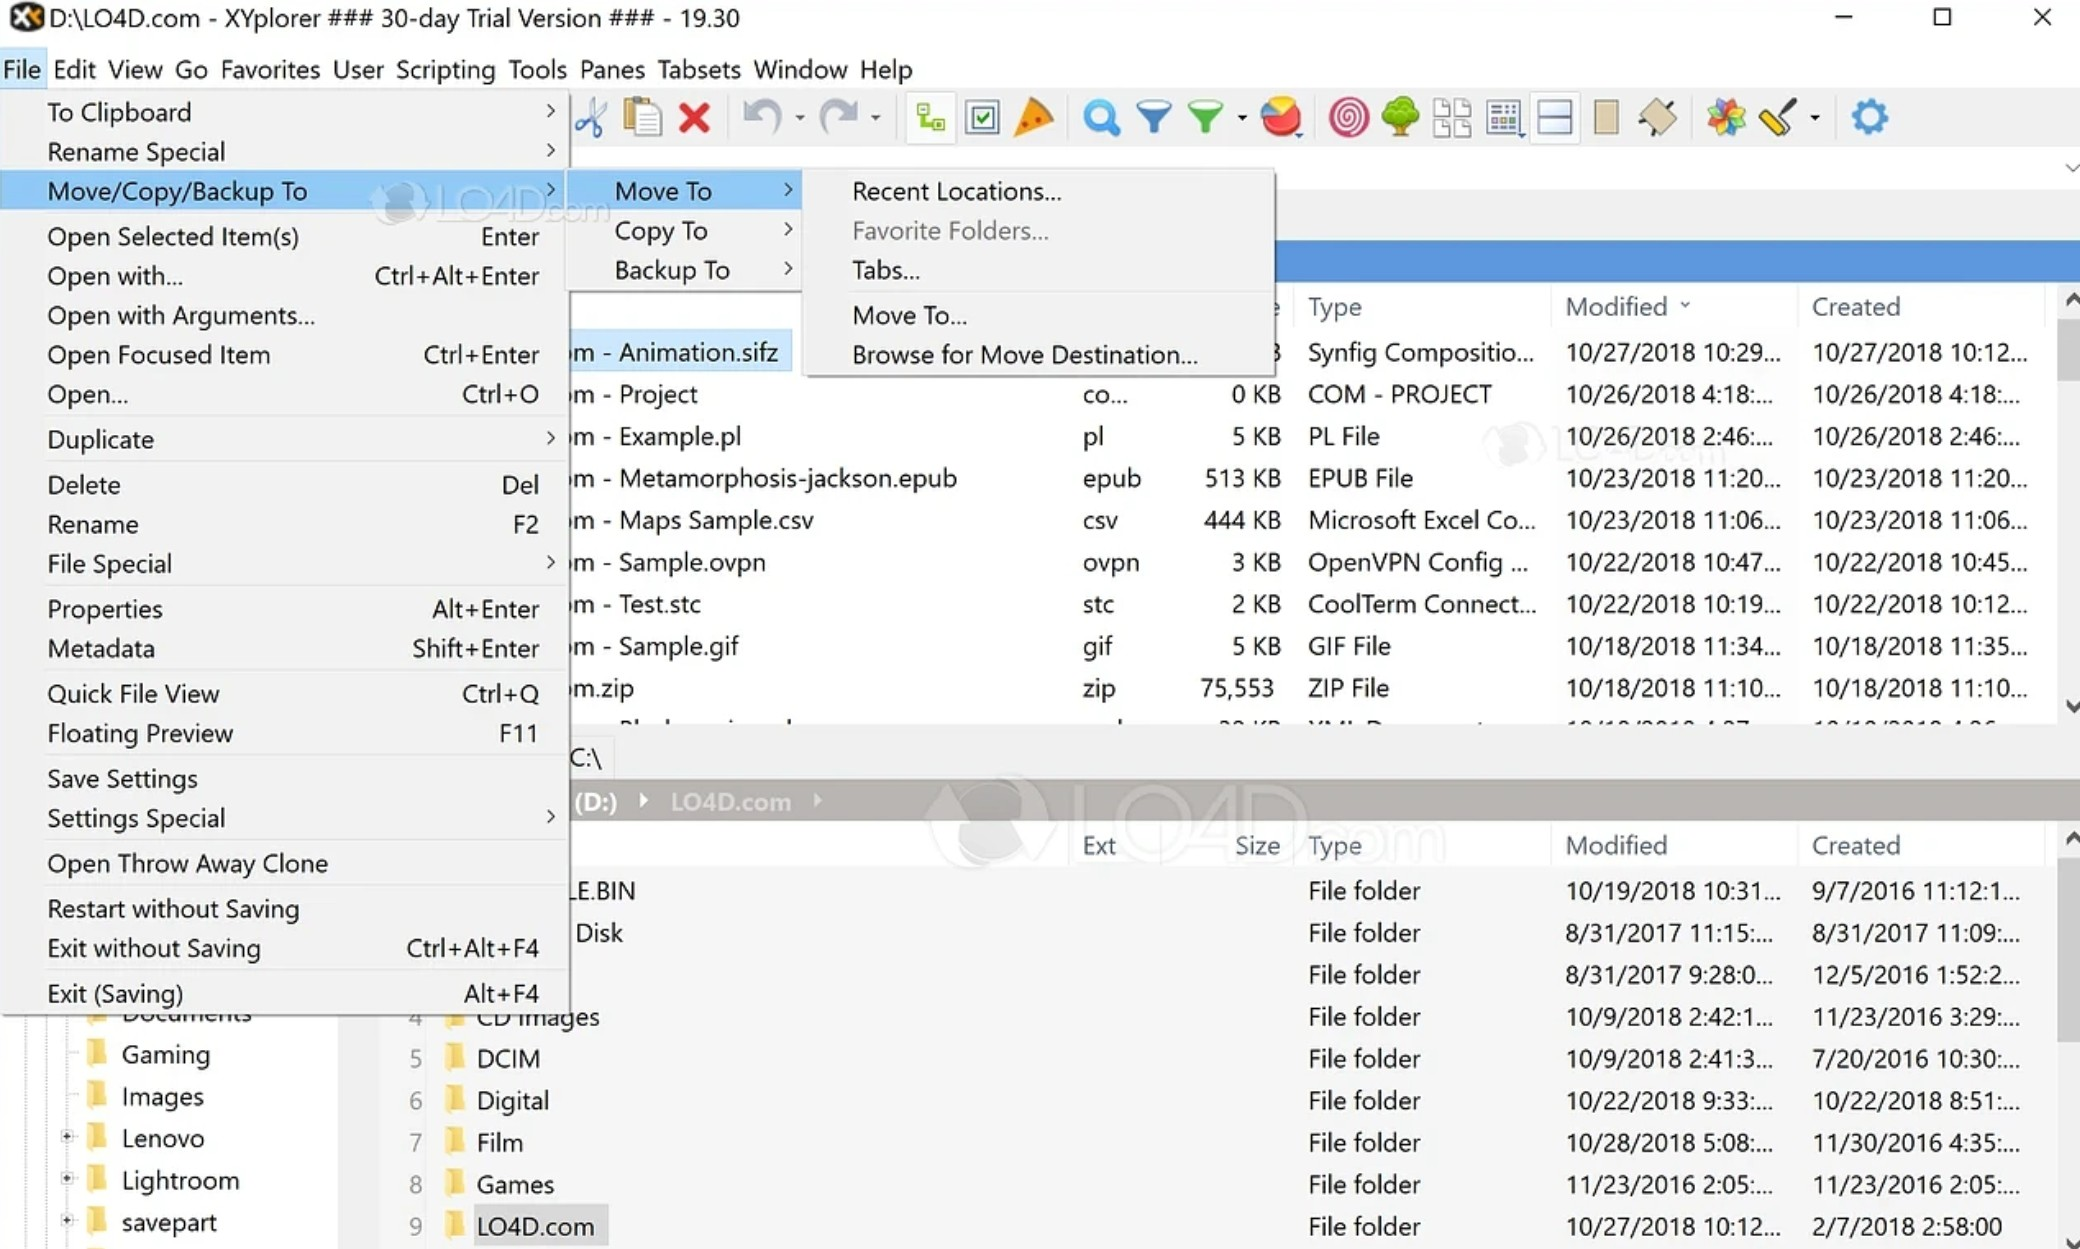Click the Undo arrow toolbar icon
Screen dimensions: 2080x1249
point(762,117)
